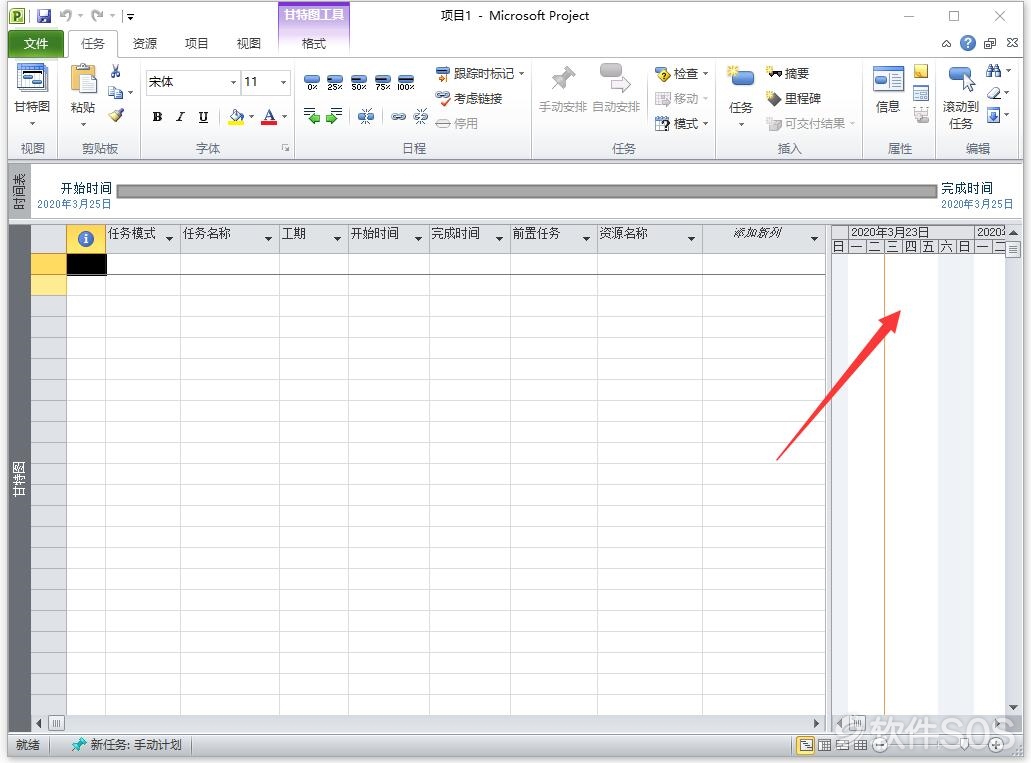Expand the 跟踪时标记 dropdown

[x=521, y=74]
